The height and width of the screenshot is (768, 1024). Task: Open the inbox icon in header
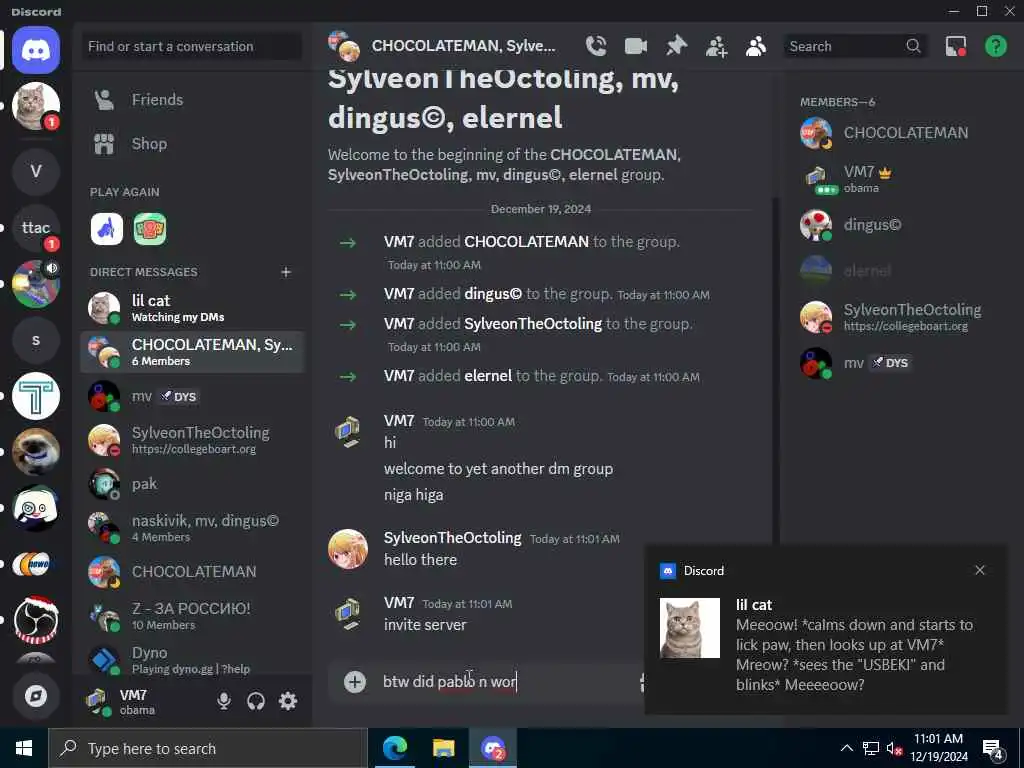coord(955,46)
